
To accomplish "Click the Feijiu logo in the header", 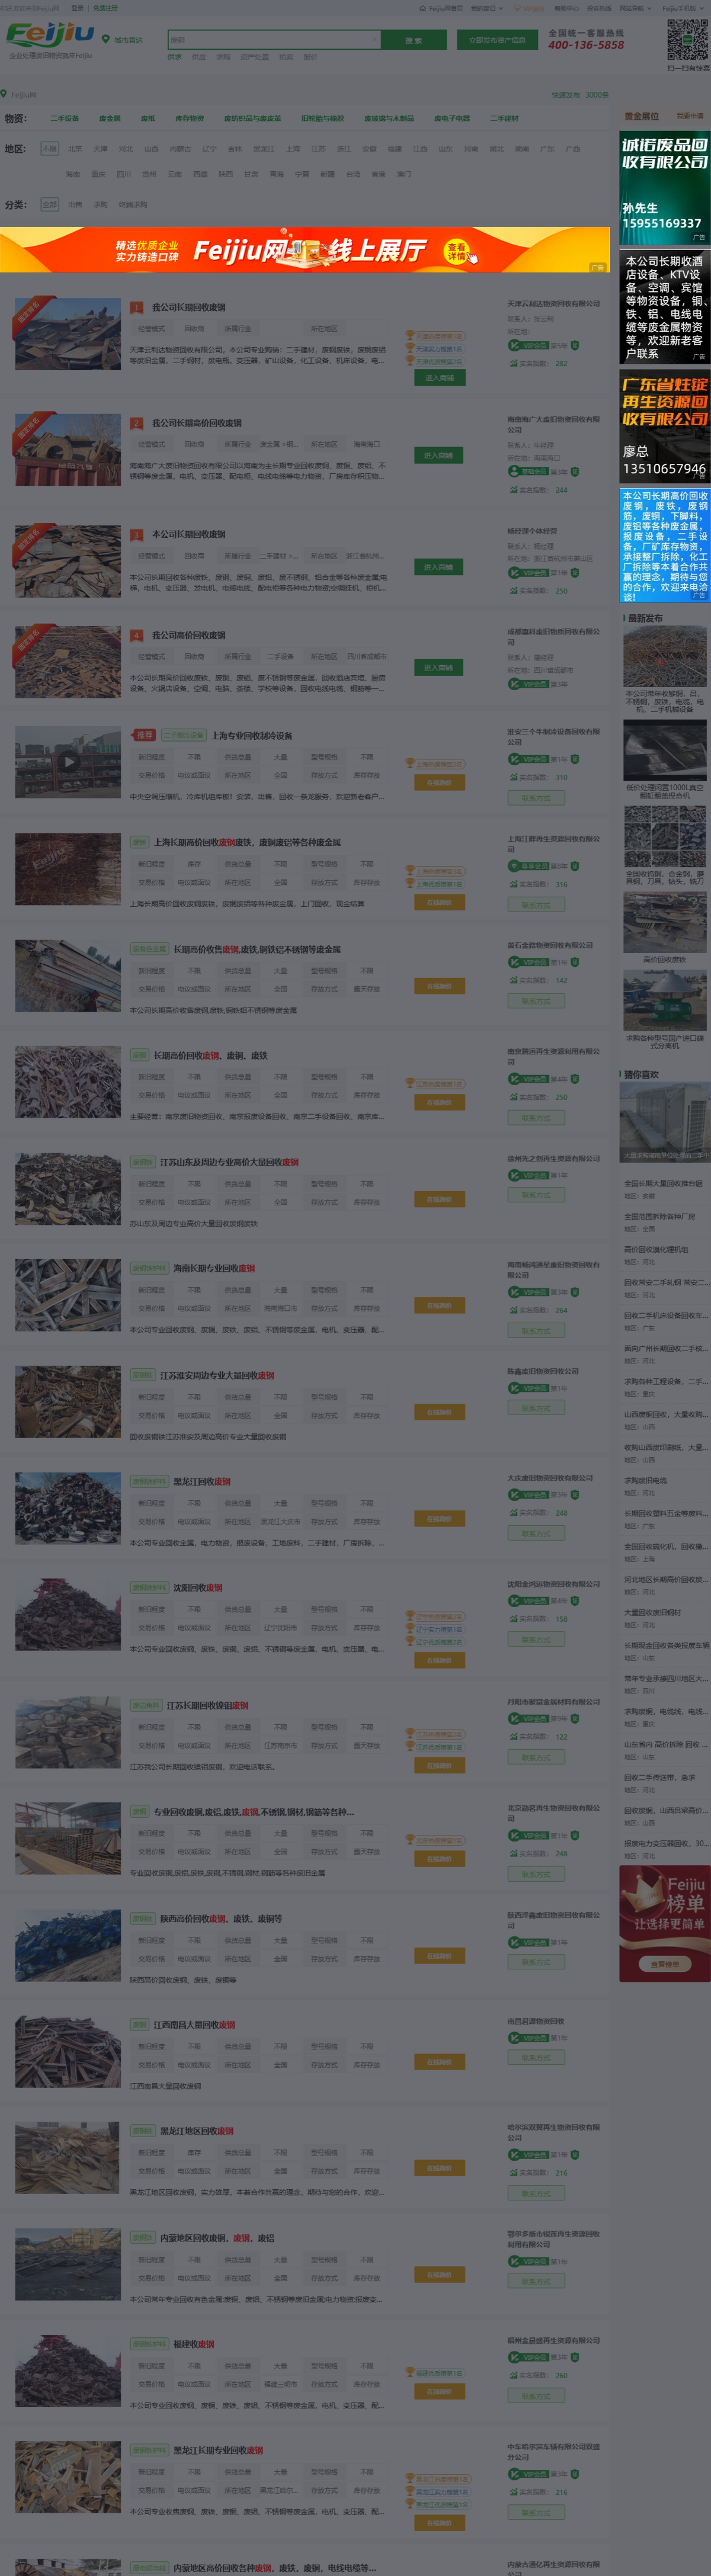I will coord(50,36).
